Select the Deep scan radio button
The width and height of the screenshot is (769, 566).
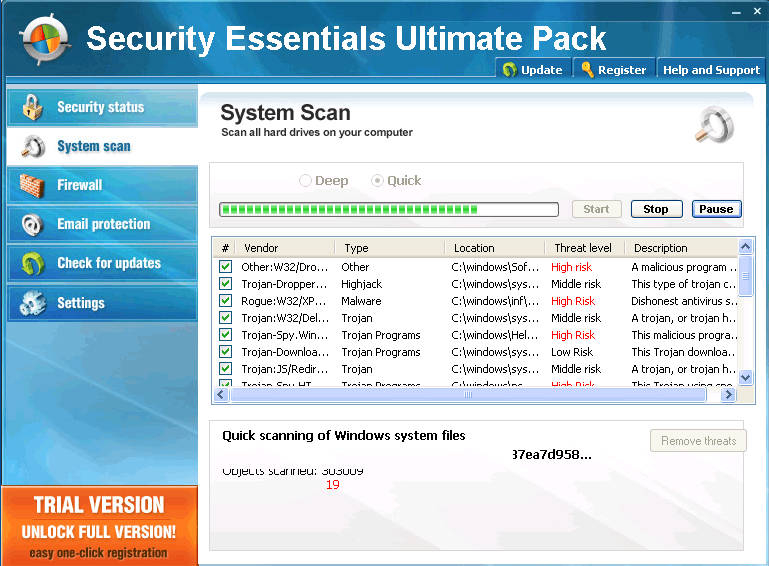tap(306, 181)
